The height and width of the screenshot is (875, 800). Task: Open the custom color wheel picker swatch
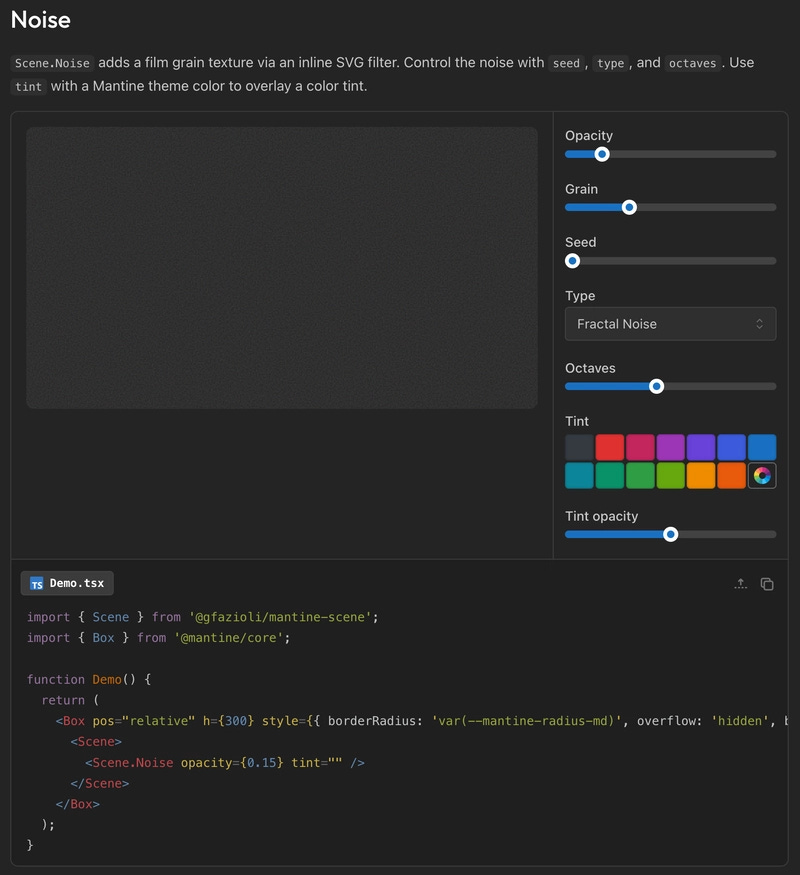coord(762,475)
